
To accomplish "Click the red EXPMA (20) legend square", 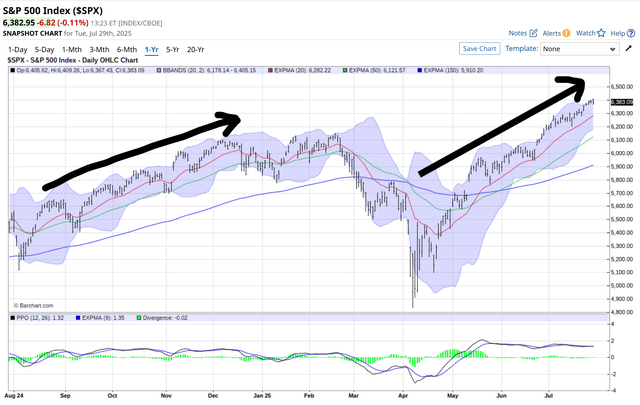I will pos(271,71).
